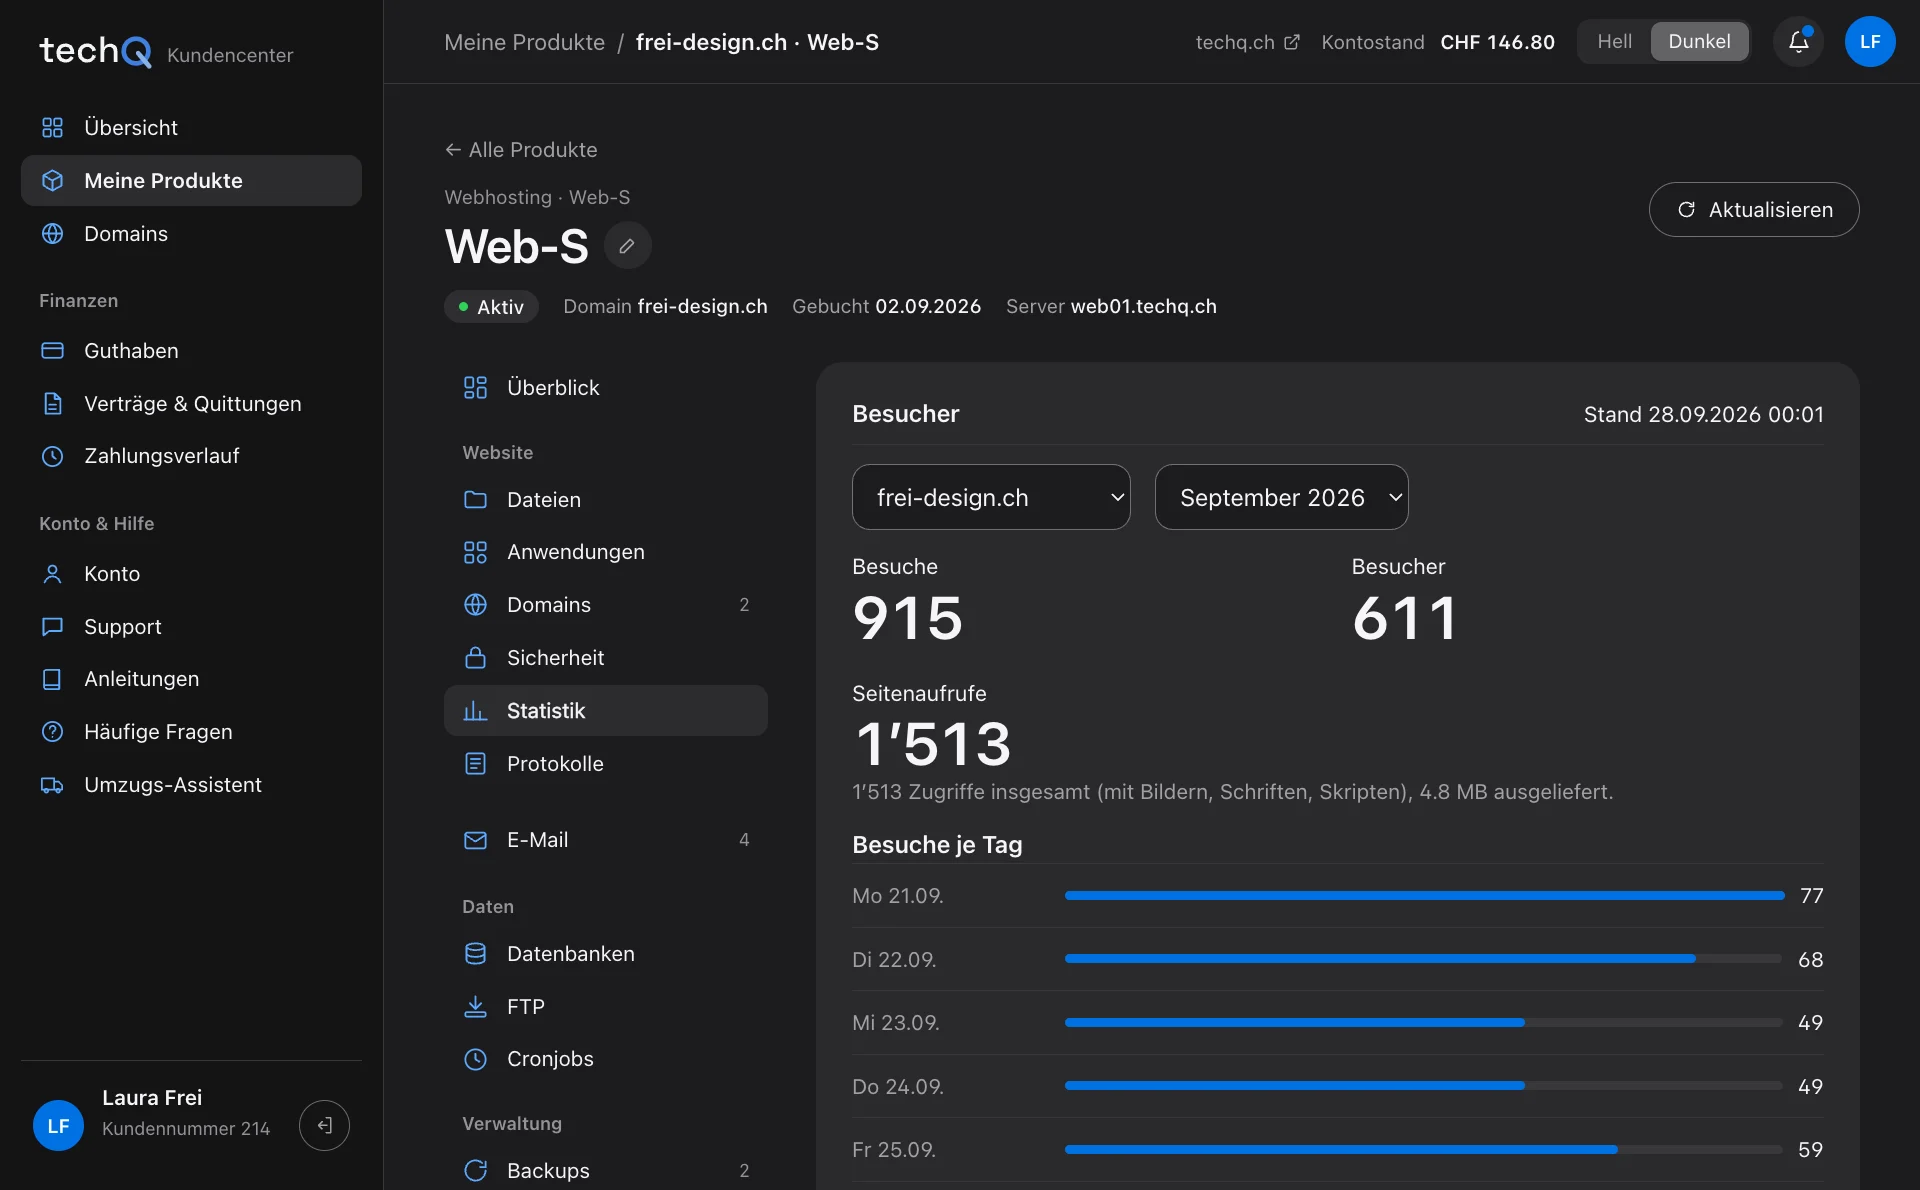
Task: Click the Übersicht grid icon in the main sidebar
Action: 52,128
